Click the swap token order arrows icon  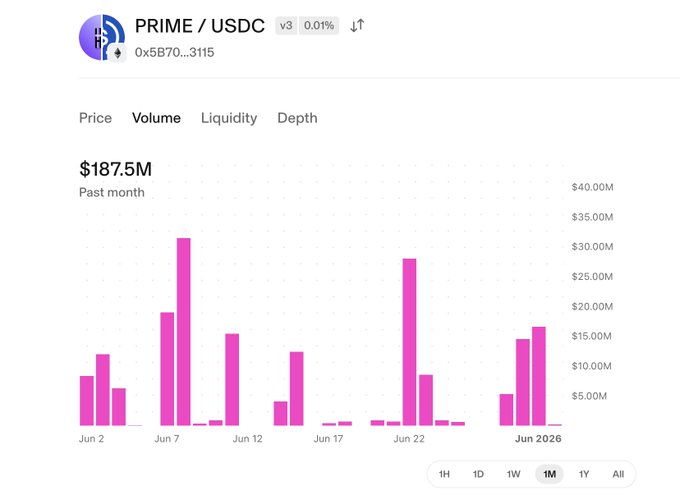(x=357, y=26)
